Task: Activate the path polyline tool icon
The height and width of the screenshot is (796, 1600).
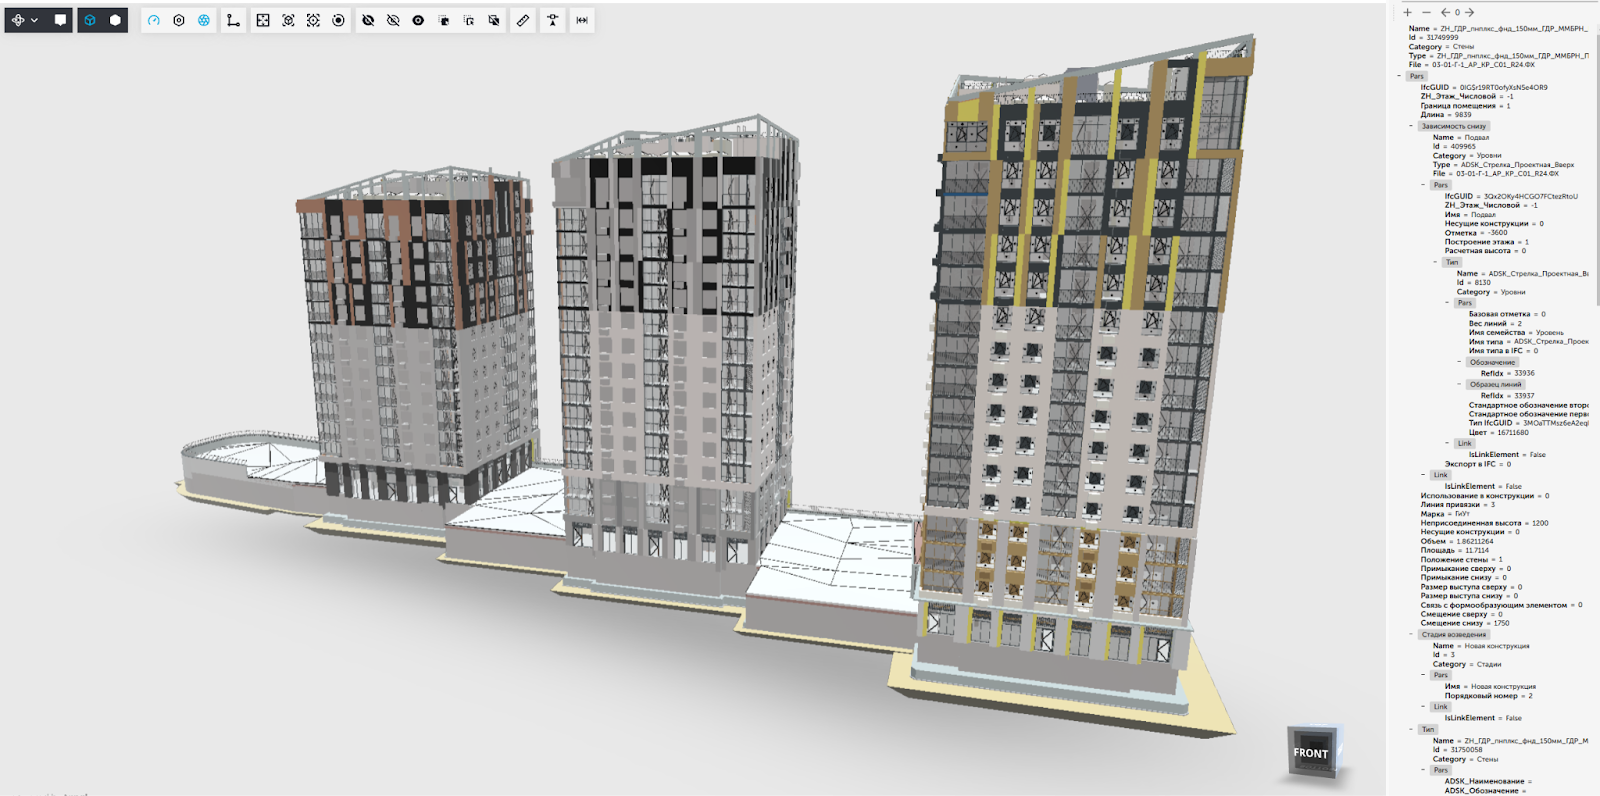Action: [233, 20]
